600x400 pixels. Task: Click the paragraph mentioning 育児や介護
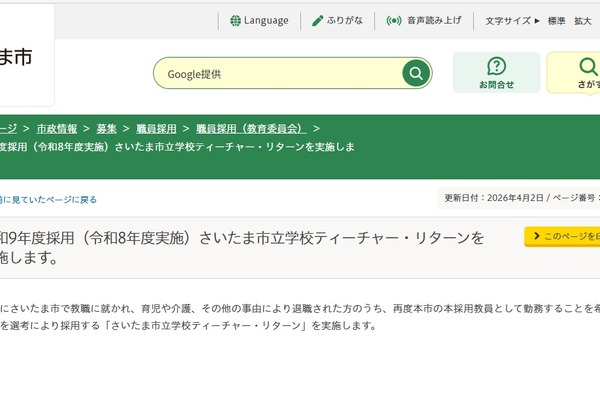(300, 317)
